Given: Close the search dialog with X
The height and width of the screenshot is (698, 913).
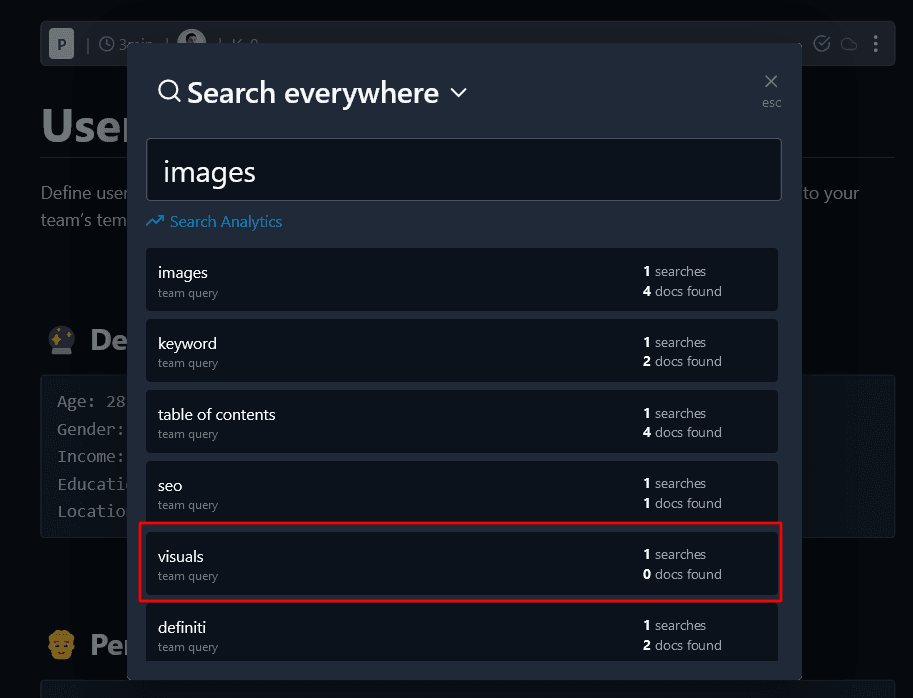Looking at the screenshot, I should [770, 82].
